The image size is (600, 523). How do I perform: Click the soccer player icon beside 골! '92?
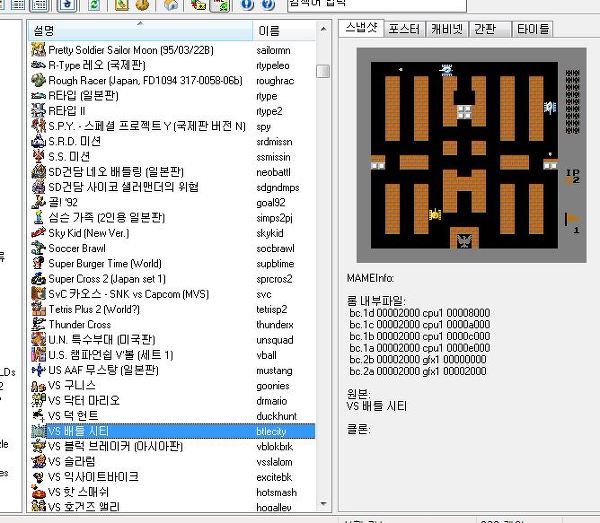pos(38,202)
